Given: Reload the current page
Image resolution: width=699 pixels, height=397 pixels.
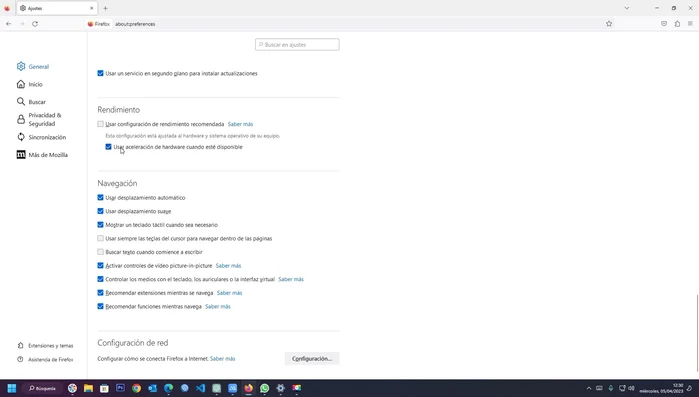Looking at the screenshot, I should tap(35, 24).
